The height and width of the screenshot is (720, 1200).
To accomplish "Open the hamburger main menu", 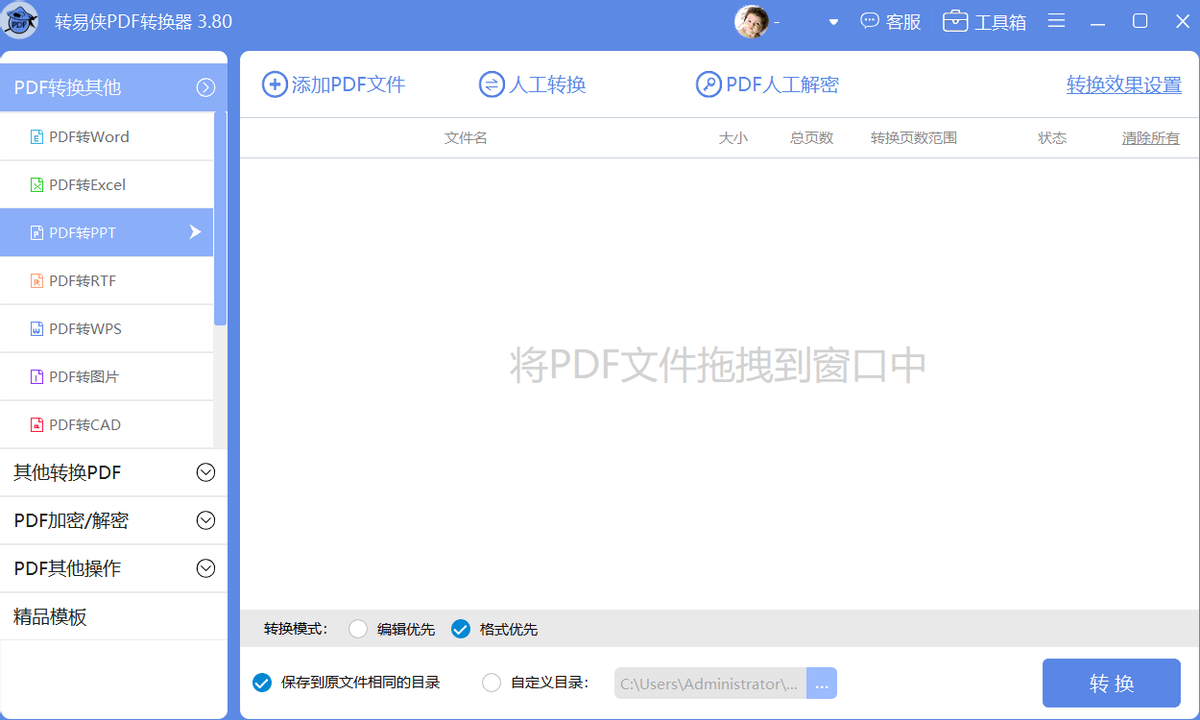I will [x=1056, y=21].
